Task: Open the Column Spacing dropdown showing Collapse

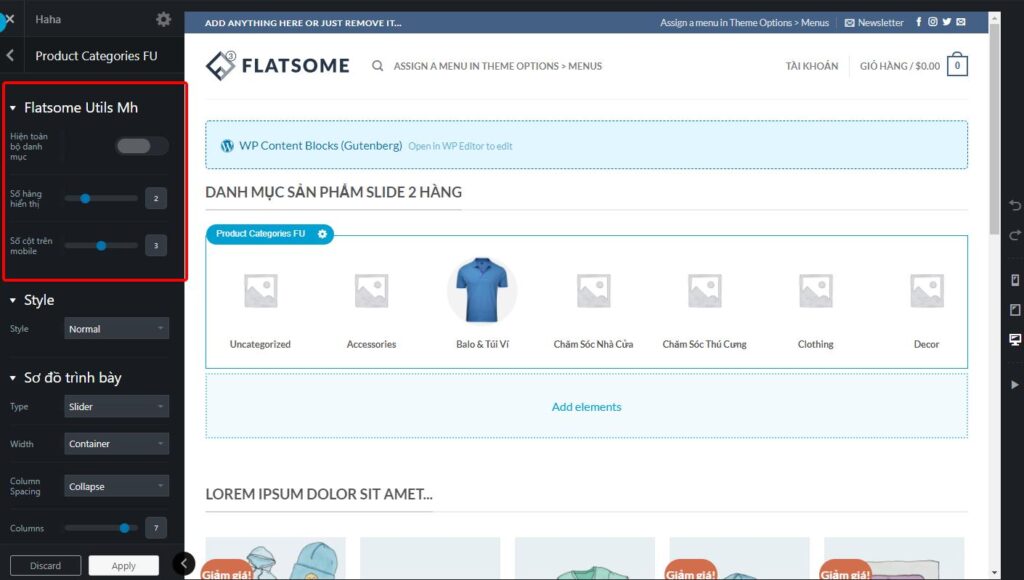Action: [116, 487]
